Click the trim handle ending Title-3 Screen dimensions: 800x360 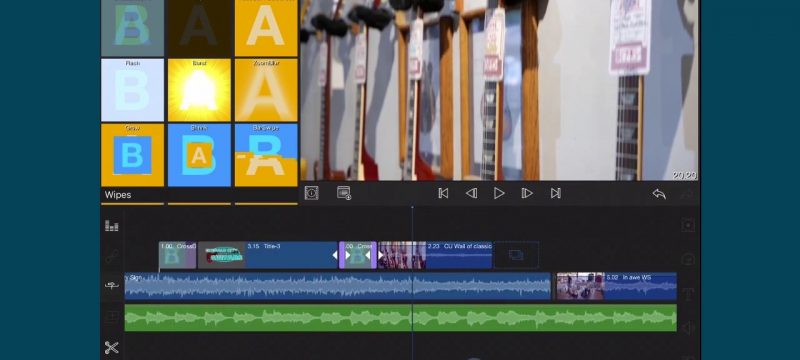[x=335, y=254]
